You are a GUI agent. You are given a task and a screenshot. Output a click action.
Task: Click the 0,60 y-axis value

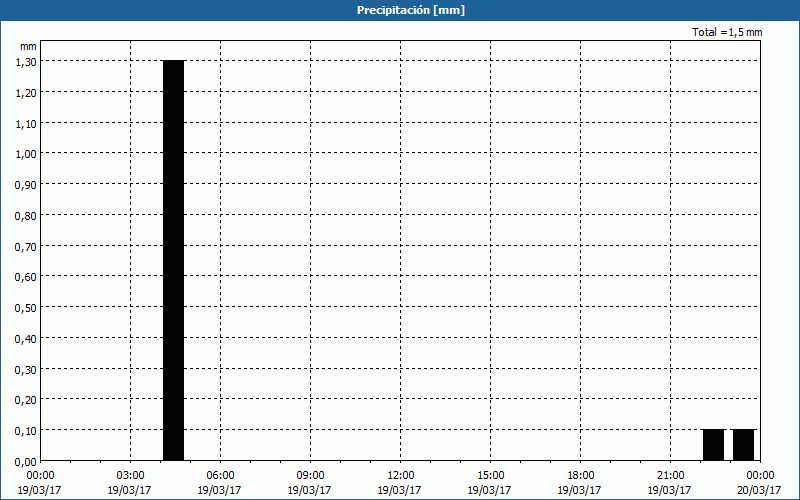pyautogui.click(x=26, y=277)
